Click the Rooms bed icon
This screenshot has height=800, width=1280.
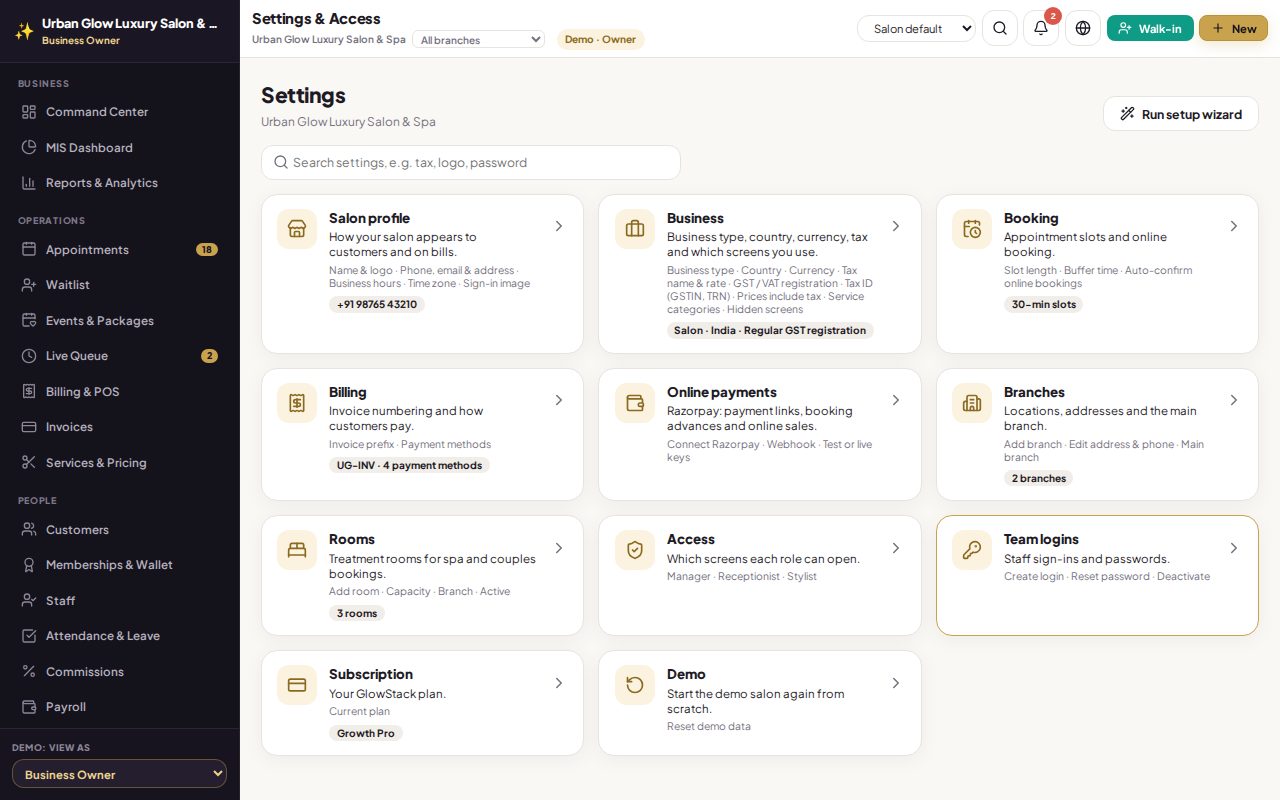[297, 550]
